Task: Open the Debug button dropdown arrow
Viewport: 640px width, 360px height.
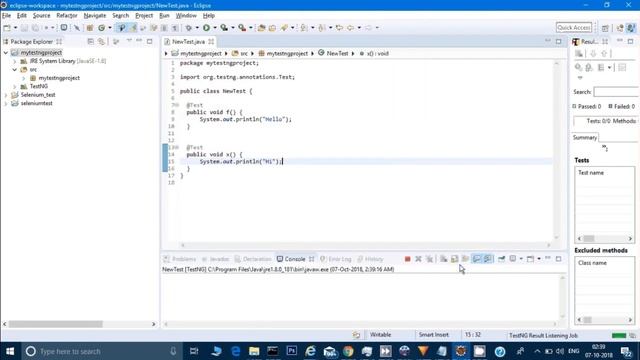Action: coord(197,28)
